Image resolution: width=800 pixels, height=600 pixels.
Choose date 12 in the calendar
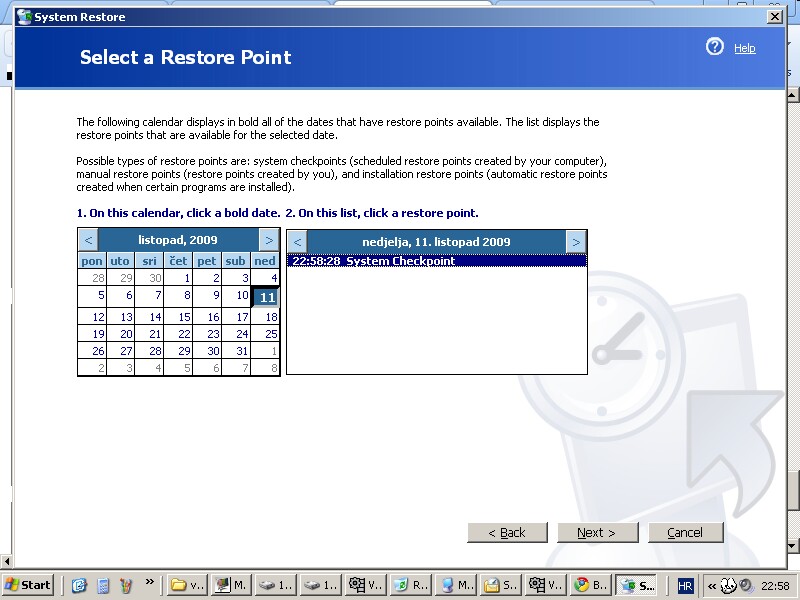[x=92, y=317]
